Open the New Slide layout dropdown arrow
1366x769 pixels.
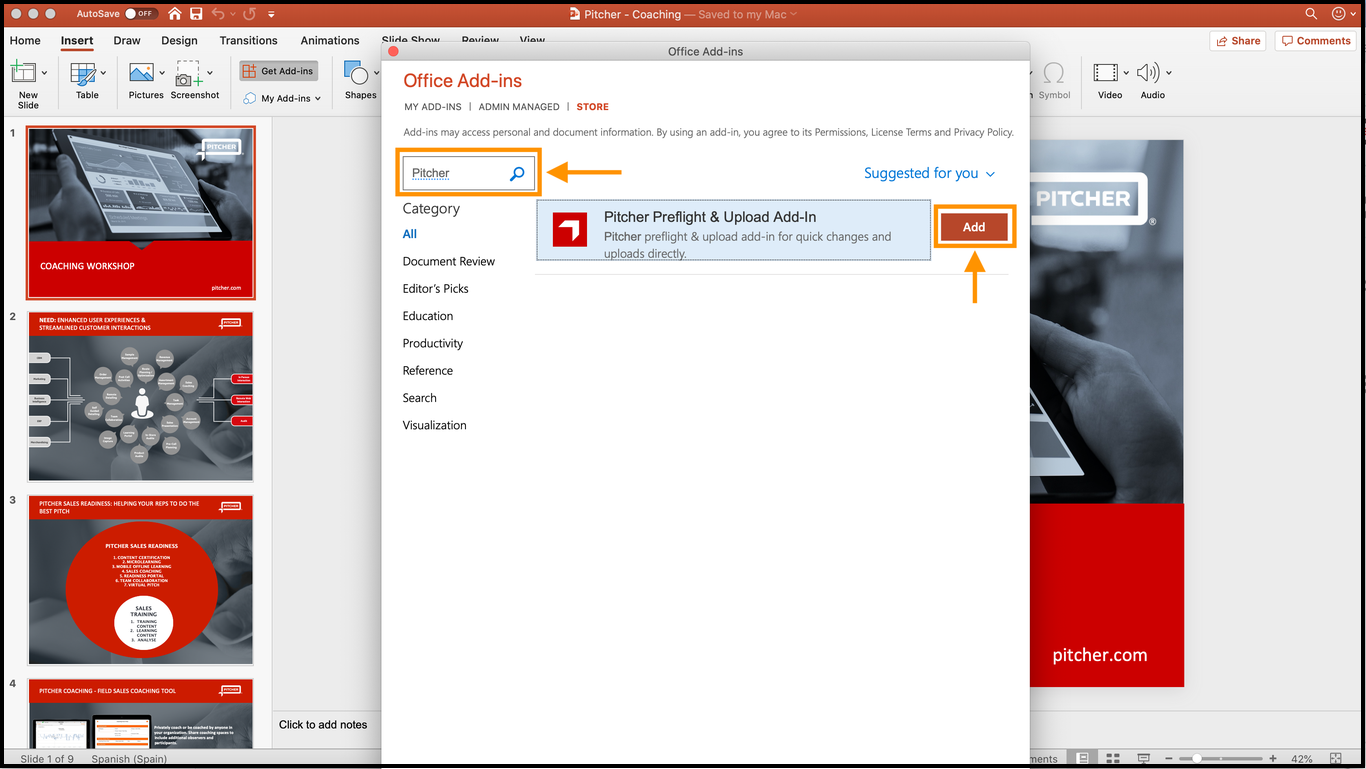[44, 73]
